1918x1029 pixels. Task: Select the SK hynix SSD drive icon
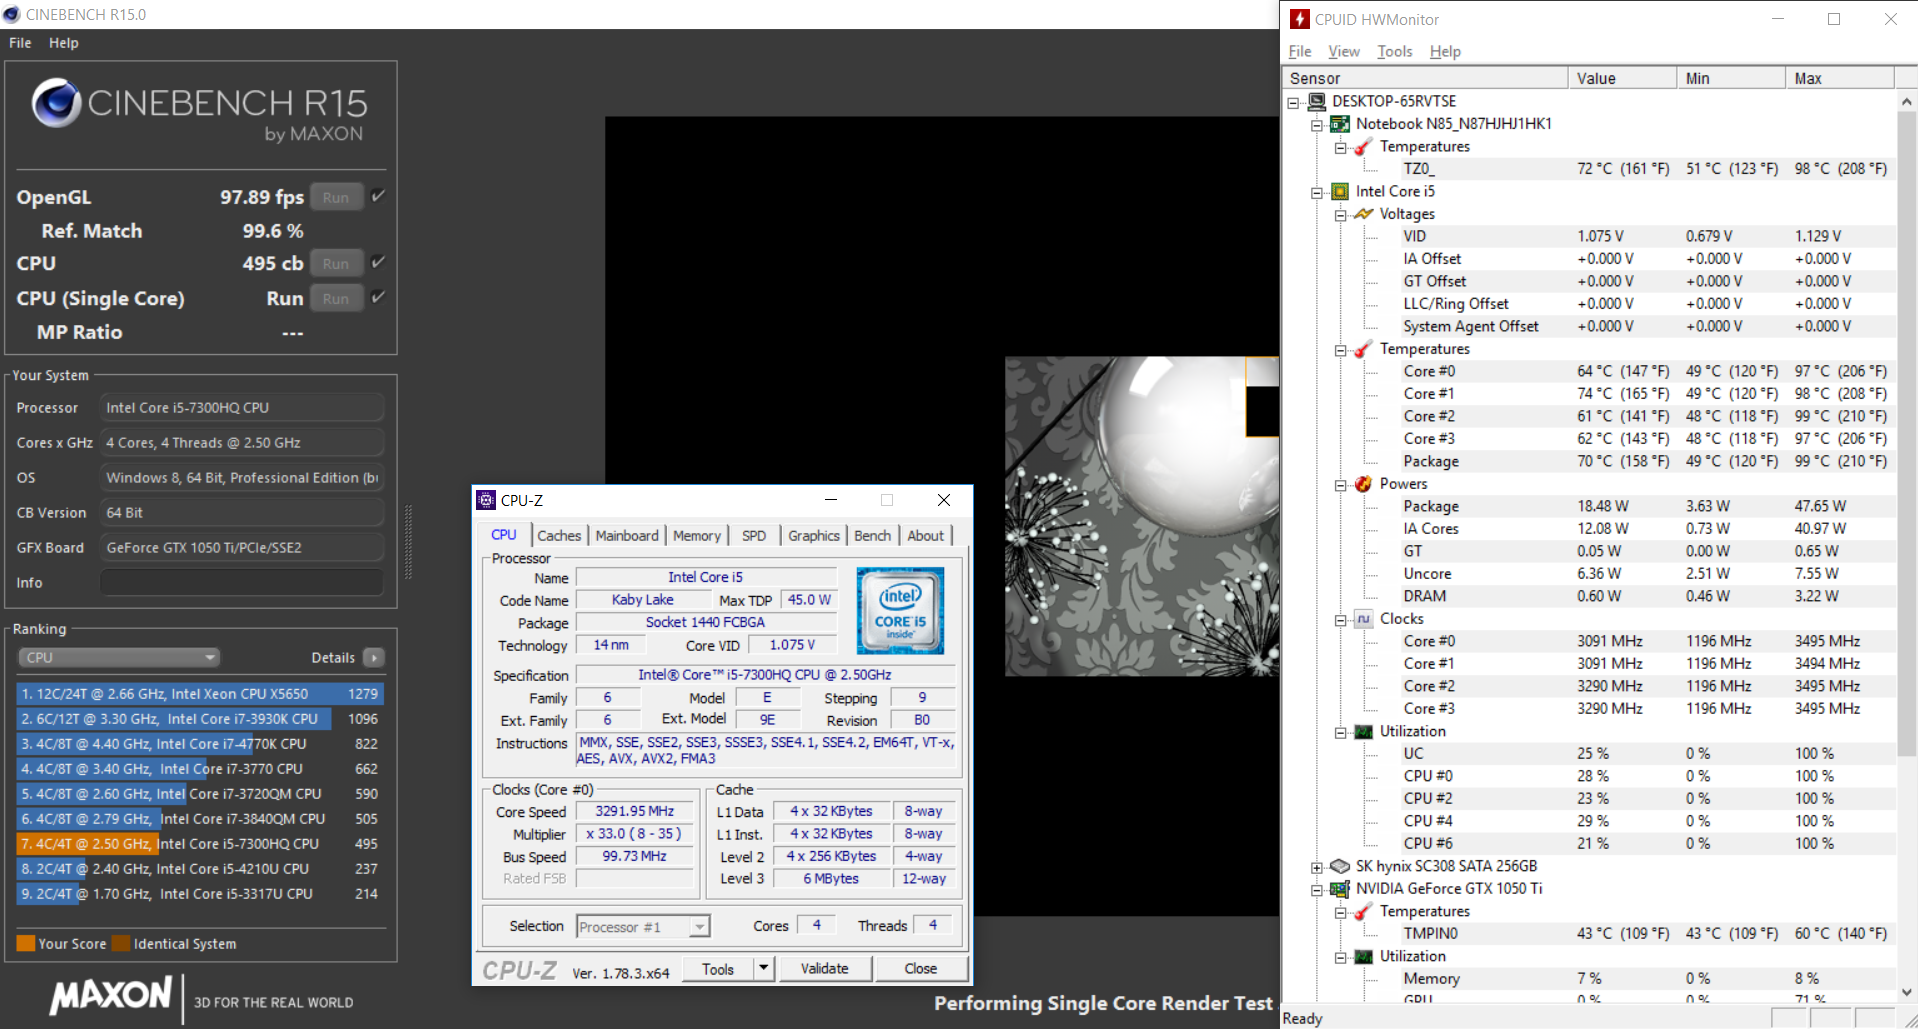1340,866
